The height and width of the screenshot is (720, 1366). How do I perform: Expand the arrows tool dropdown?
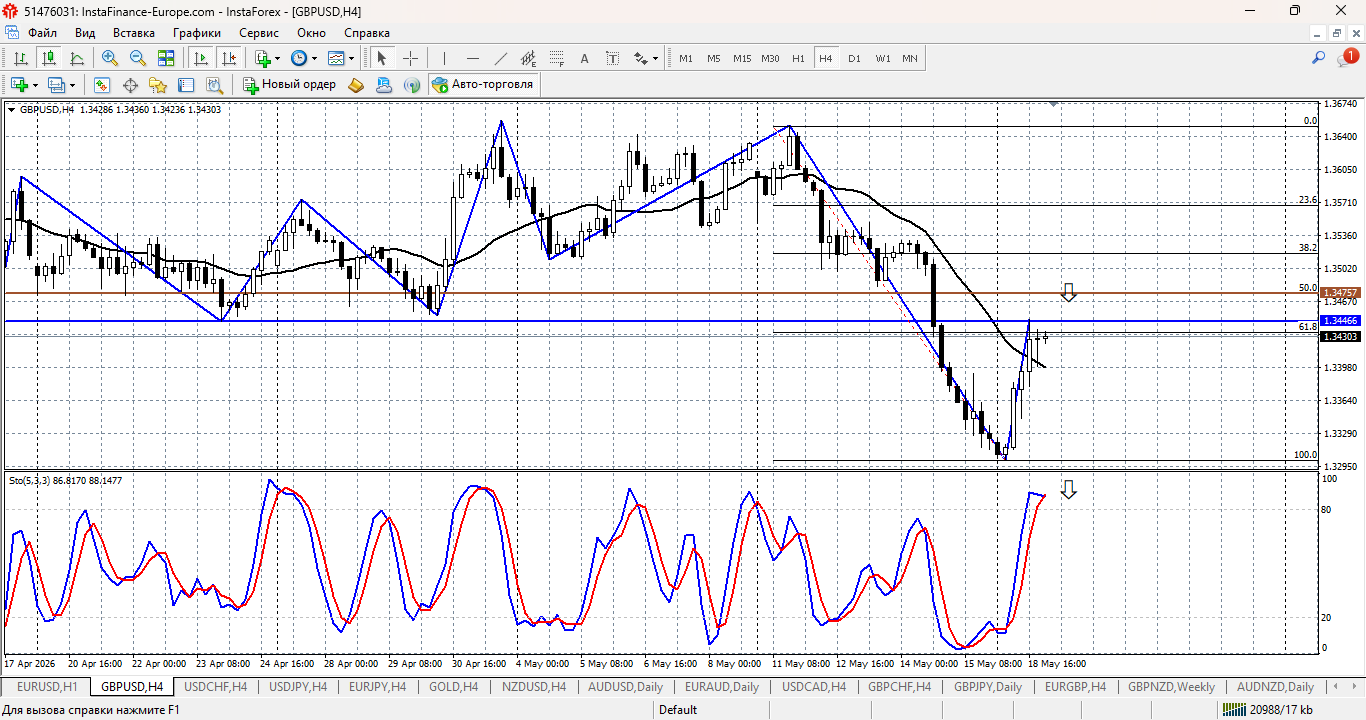(x=656, y=58)
